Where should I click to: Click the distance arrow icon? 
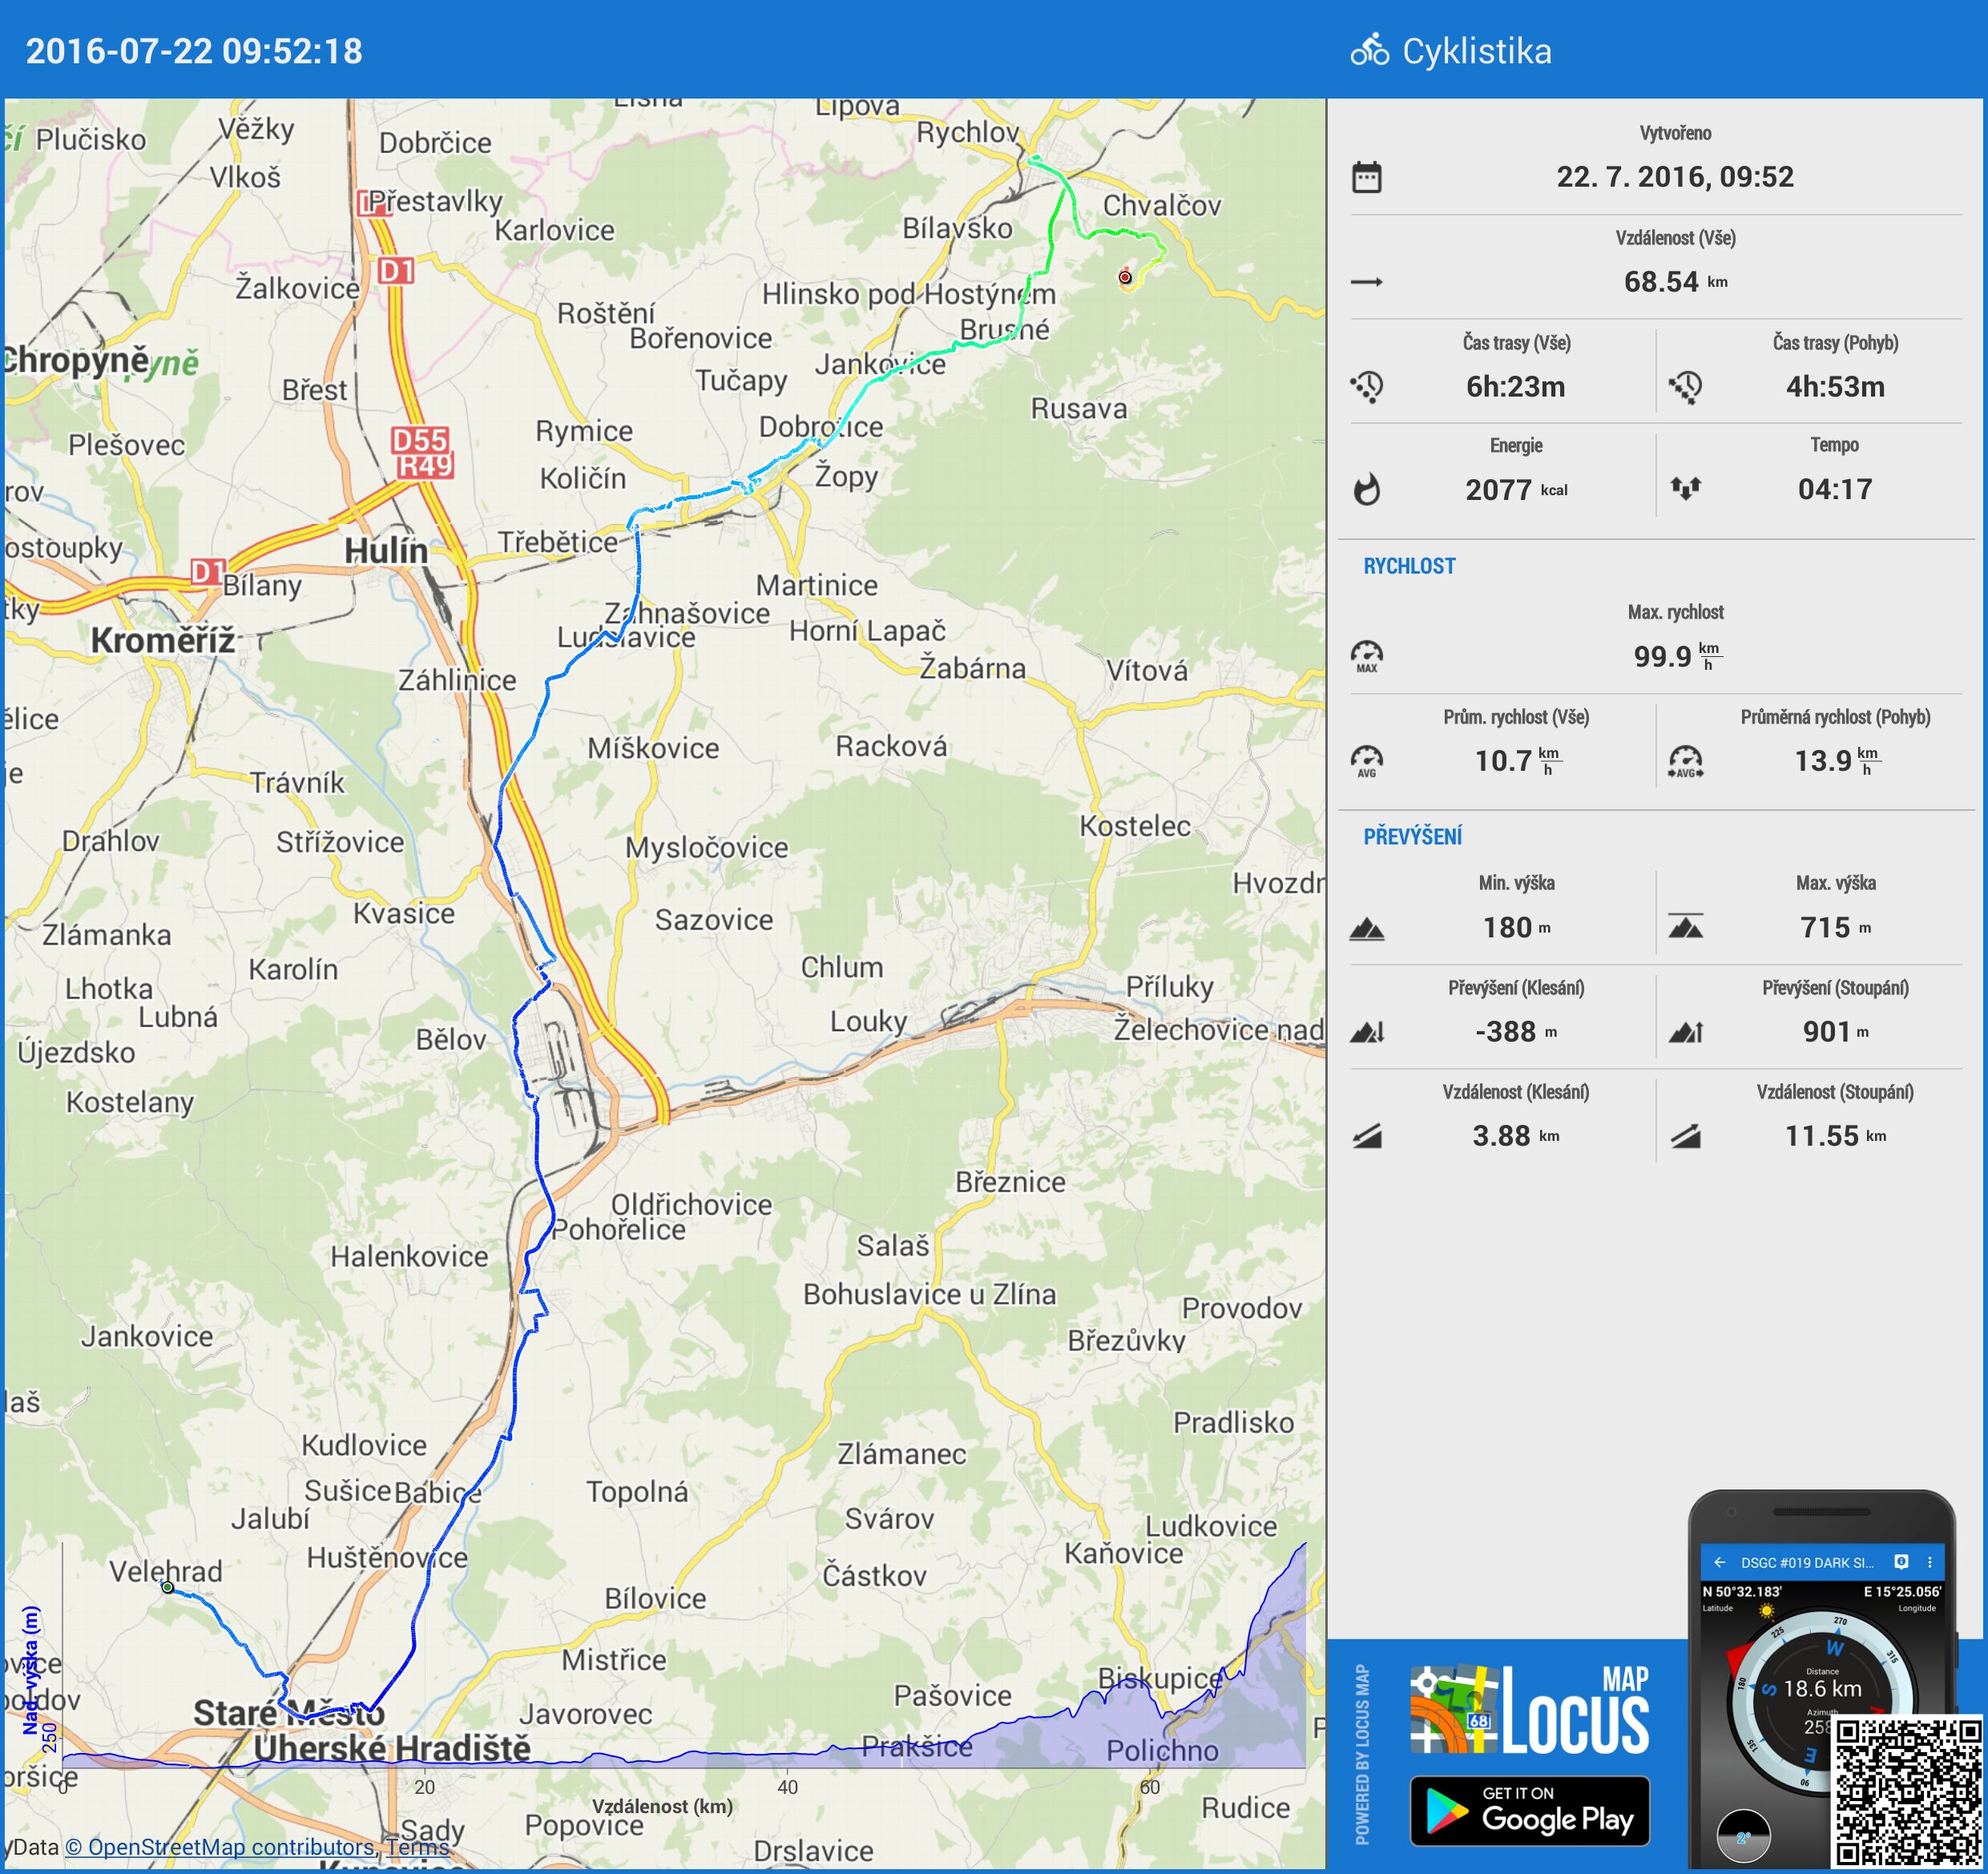point(1366,282)
